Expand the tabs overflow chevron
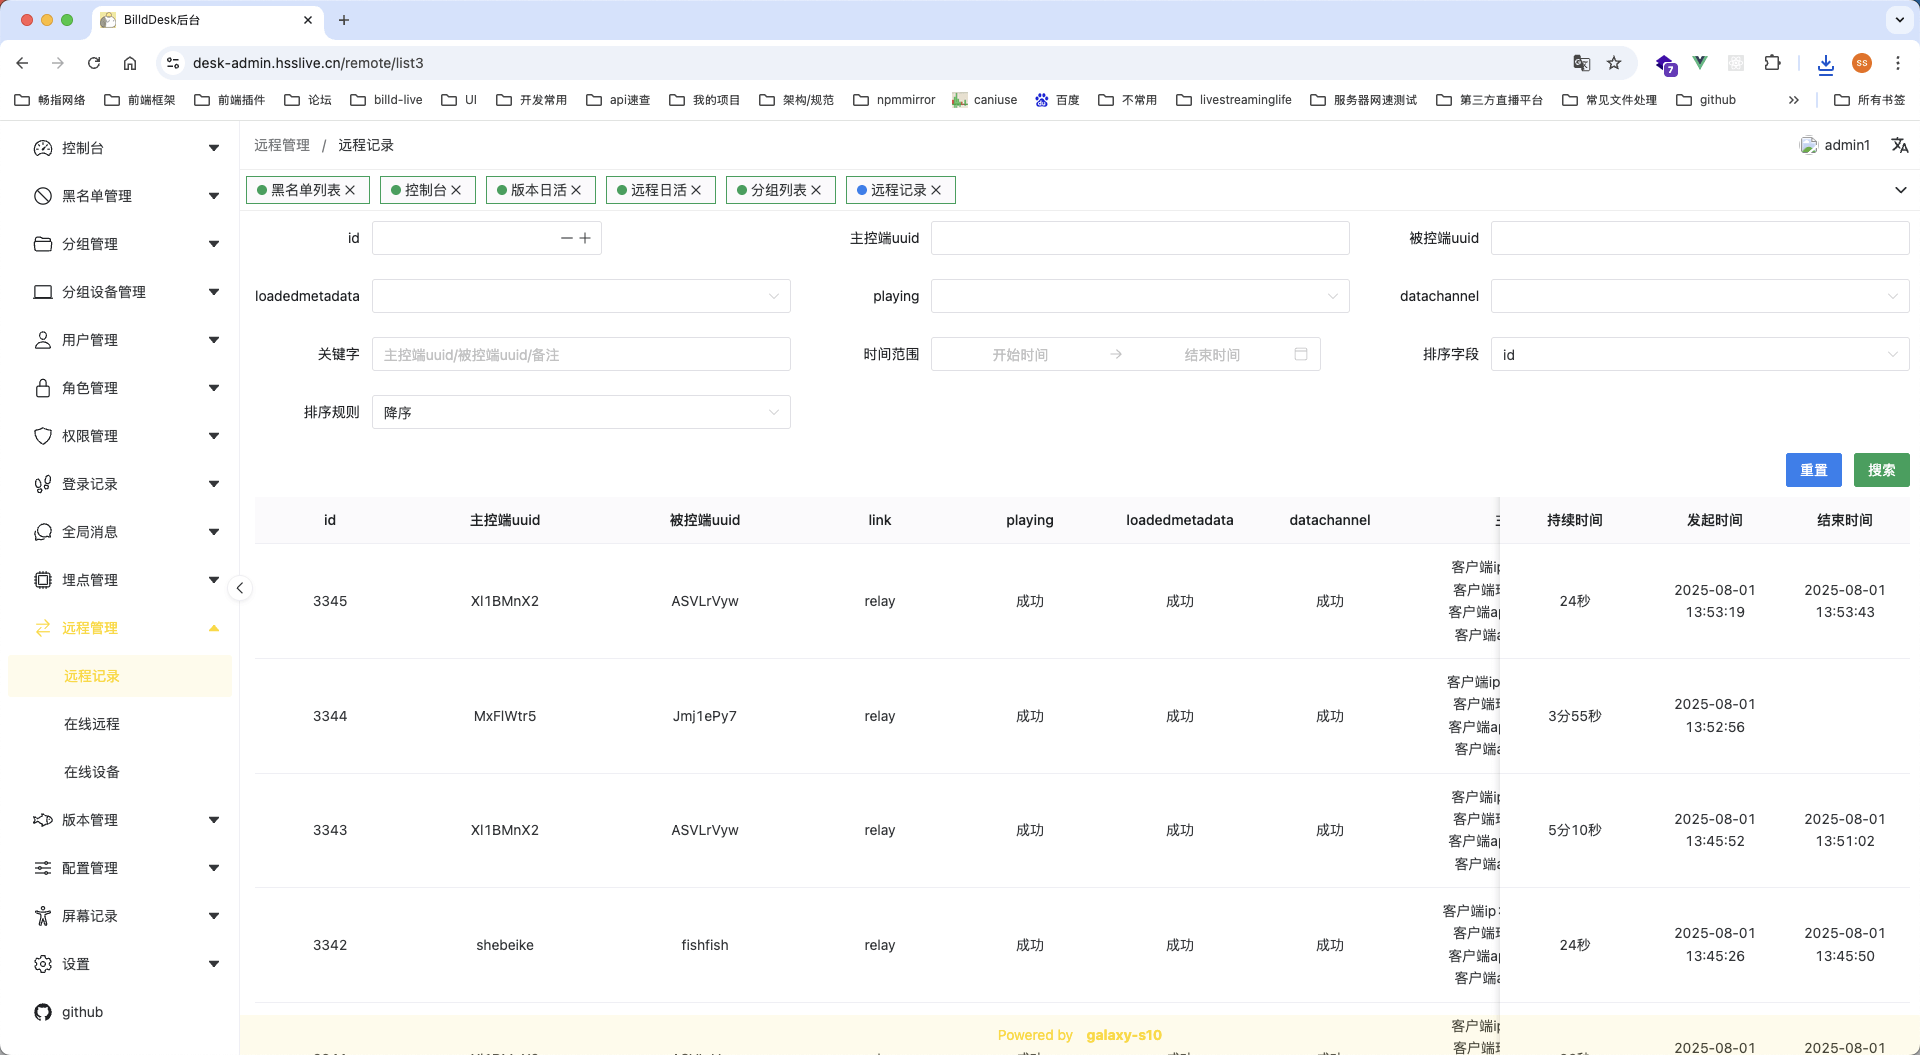Viewport: 1920px width, 1055px height. coord(1900,190)
